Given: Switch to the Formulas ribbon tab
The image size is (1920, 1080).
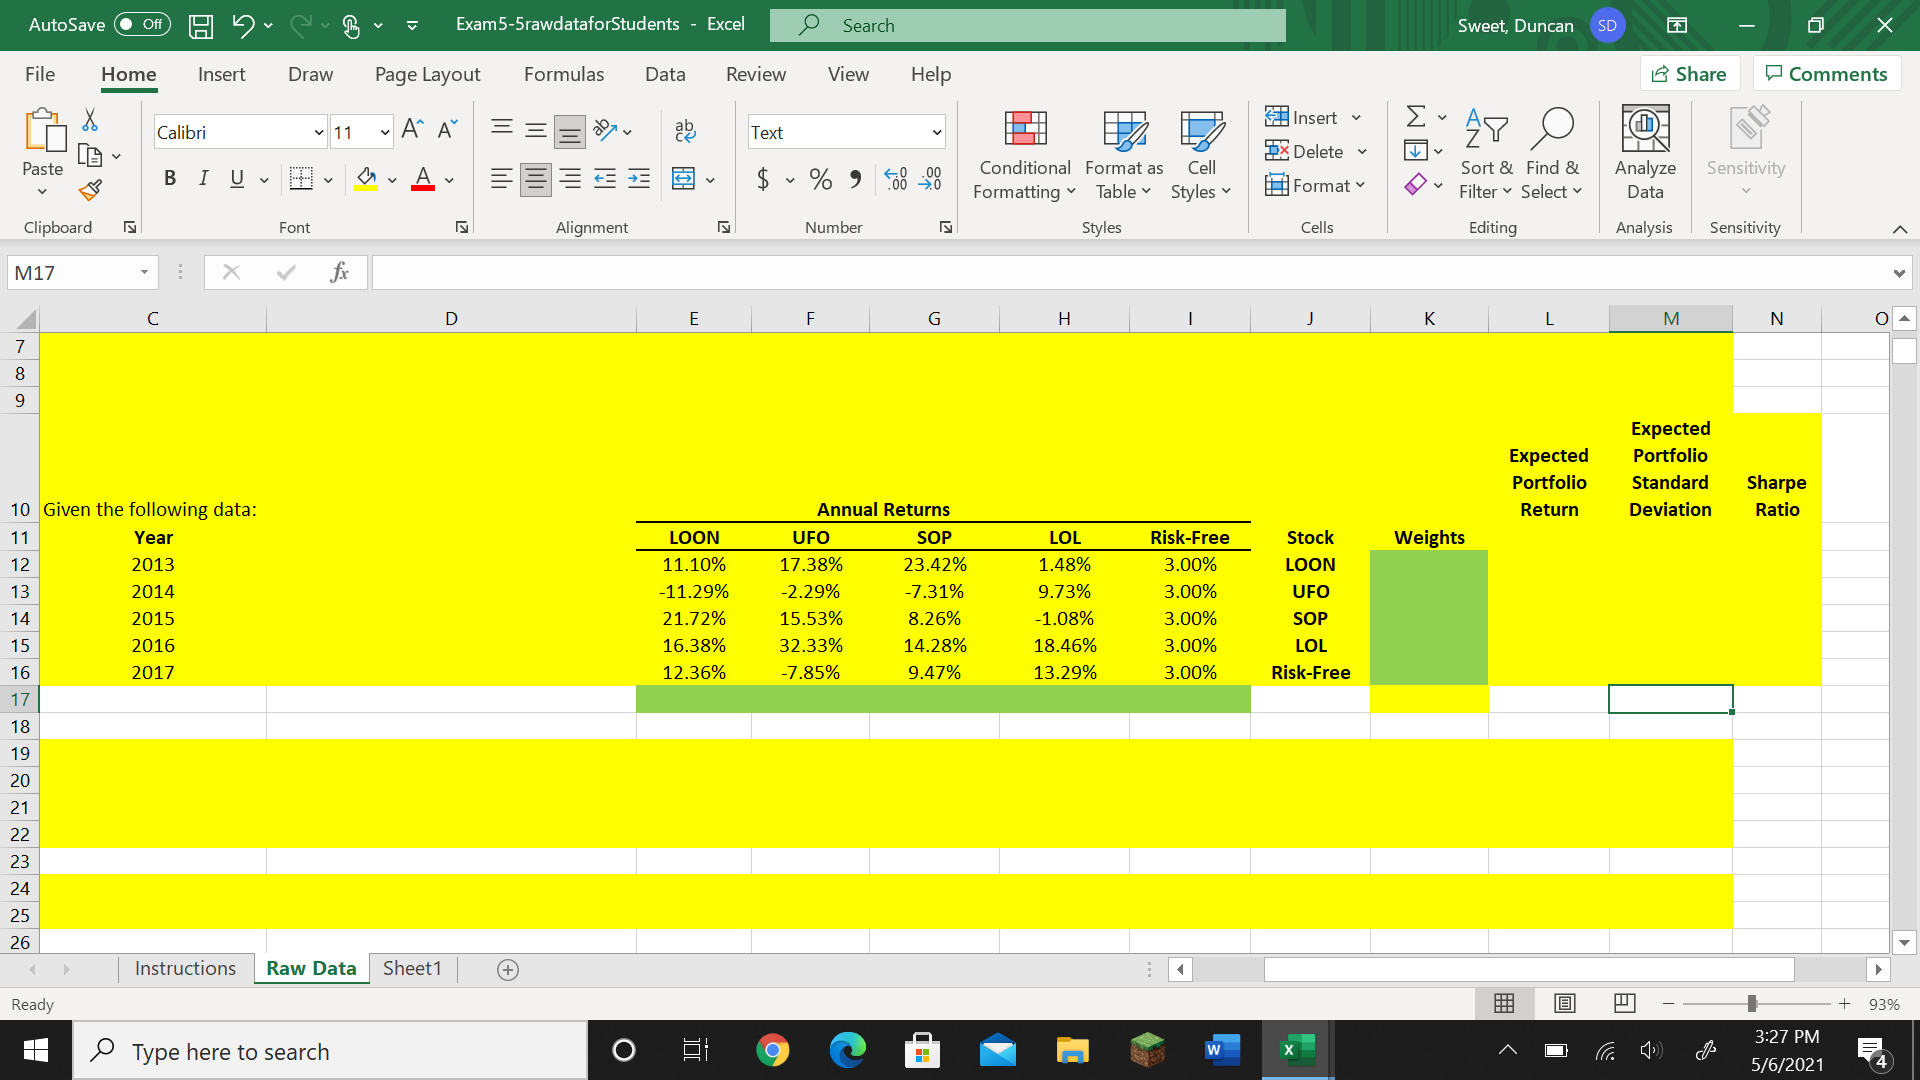Looking at the screenshot, I should (x=563, y=74).
